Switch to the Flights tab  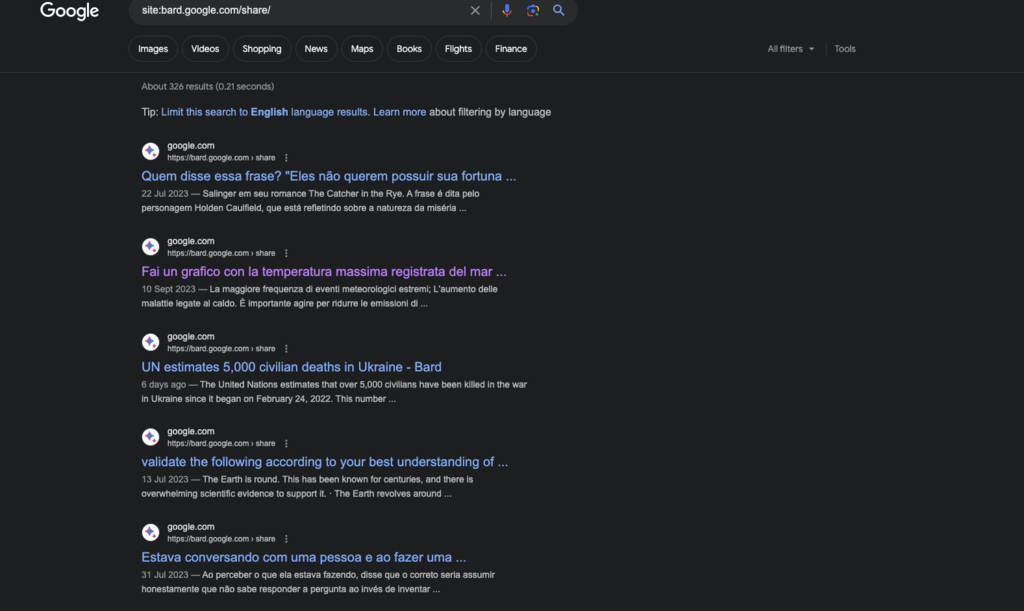tap(458, 49)
